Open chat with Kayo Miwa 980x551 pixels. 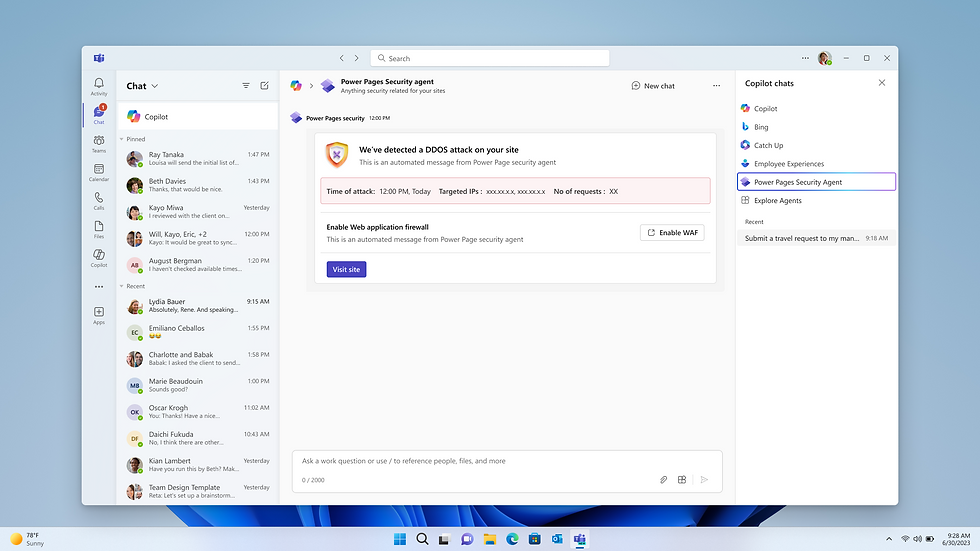click(198, 212)
